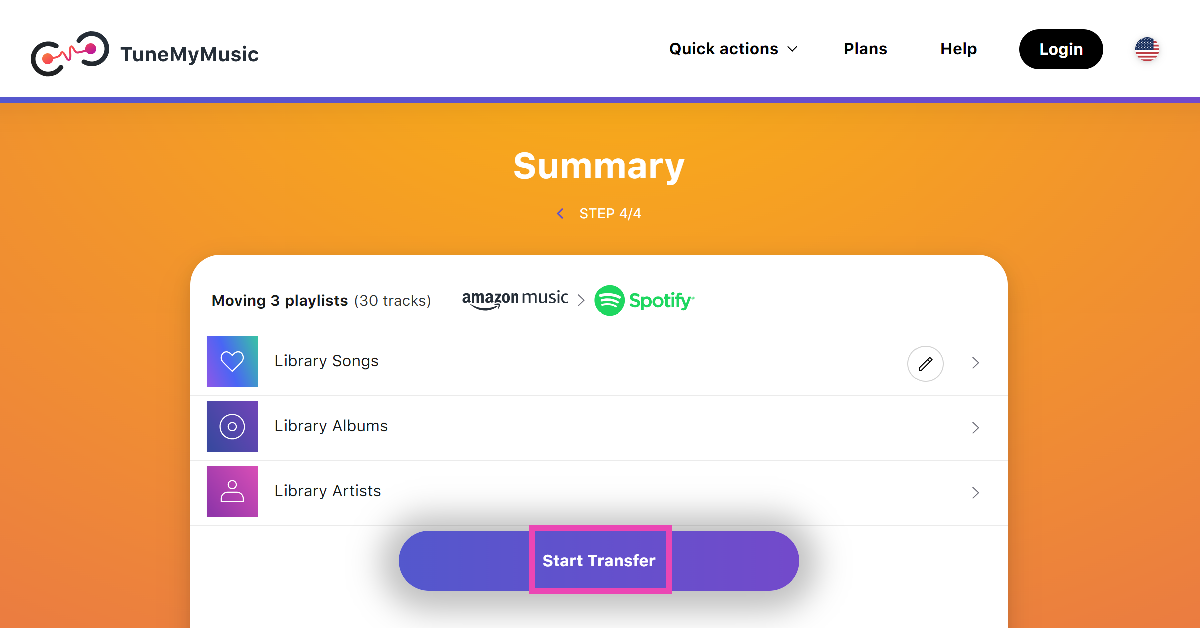1200x628 pixels.
Task: Click the disc Library Albums thumbnail
Action: click(x=232, y=426)
